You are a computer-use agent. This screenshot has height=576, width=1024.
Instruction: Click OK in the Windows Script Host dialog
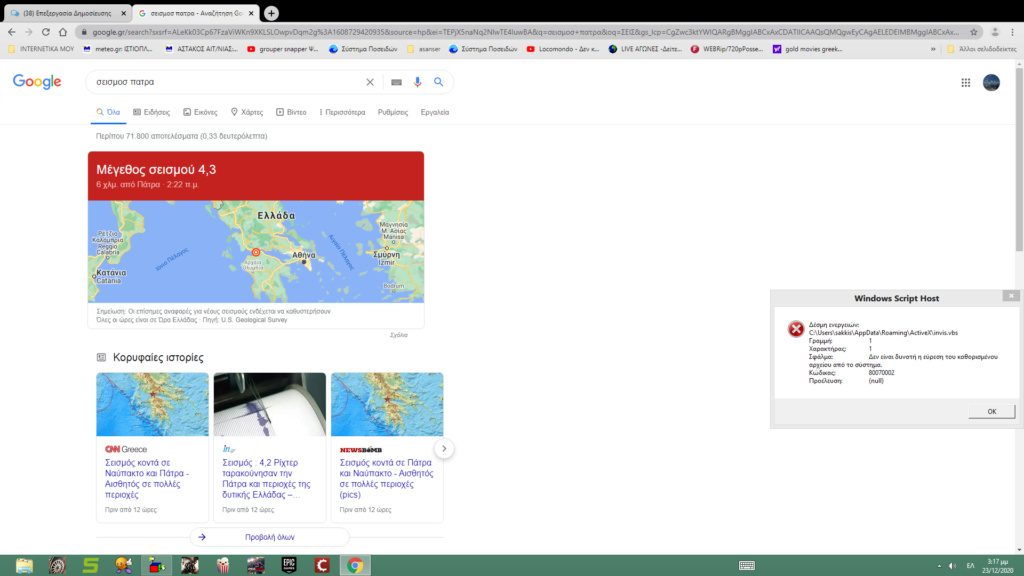click(x=991, y=411)
